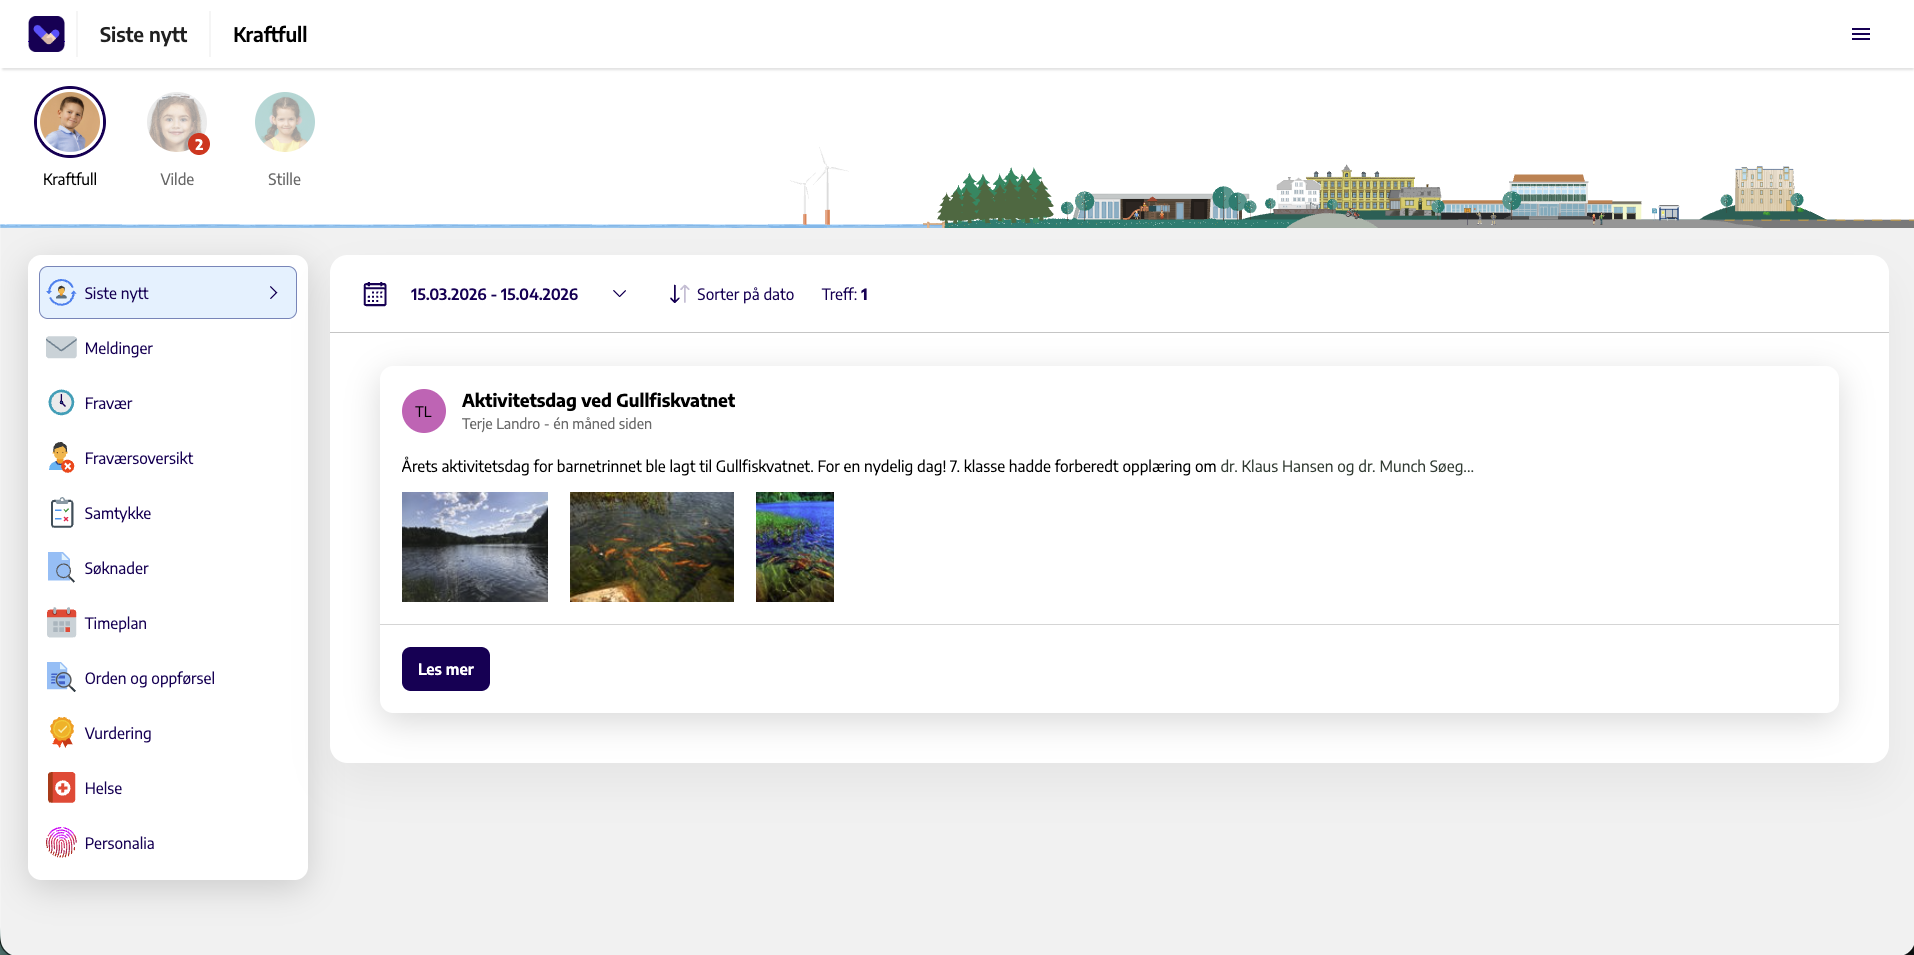Image resolution: width=1914 pixels, height=955 pixels.
Task: Select Kraftfull's profile avatar
Action: (x=70, y=122)
